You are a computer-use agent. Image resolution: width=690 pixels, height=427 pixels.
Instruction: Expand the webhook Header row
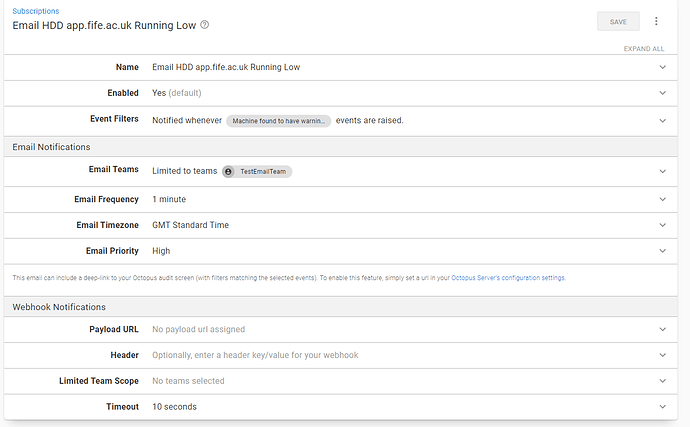click(662, 355)
